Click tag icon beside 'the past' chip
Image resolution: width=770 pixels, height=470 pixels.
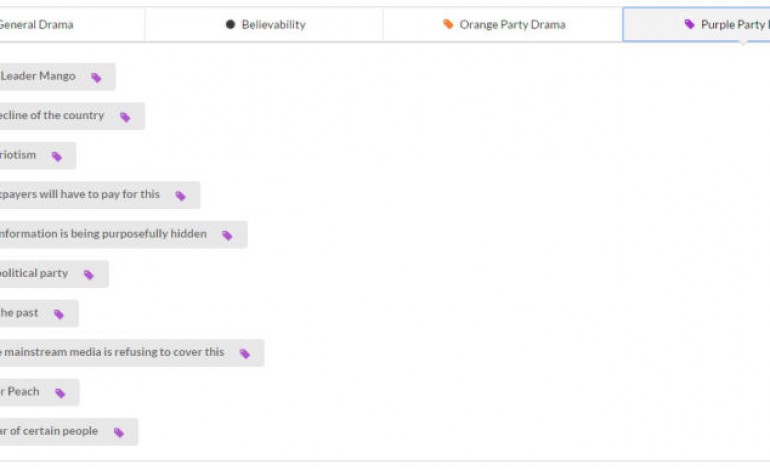tap(59, 314)
